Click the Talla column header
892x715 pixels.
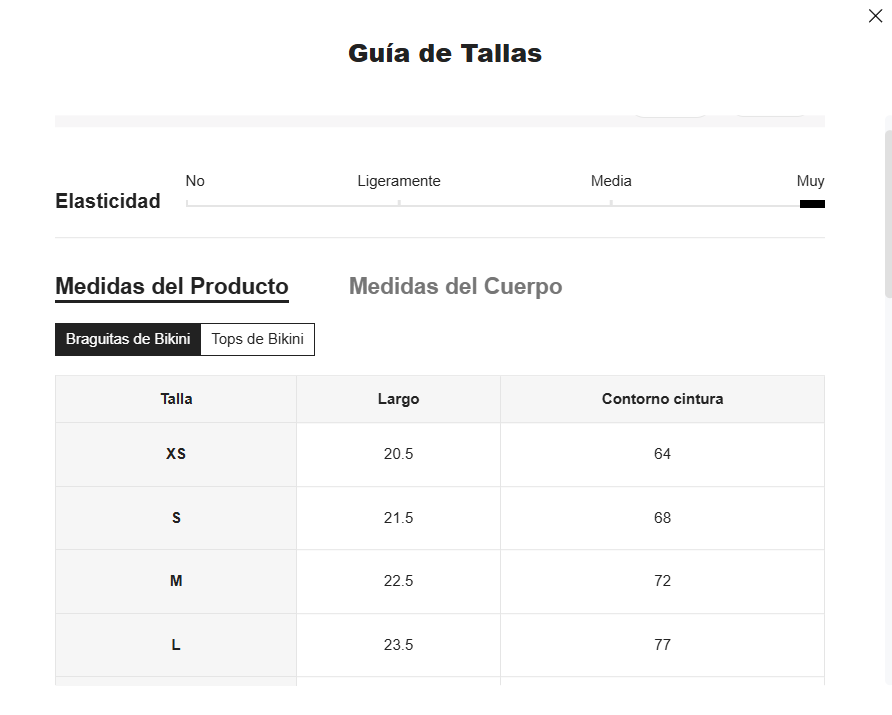tap(176, 399)
